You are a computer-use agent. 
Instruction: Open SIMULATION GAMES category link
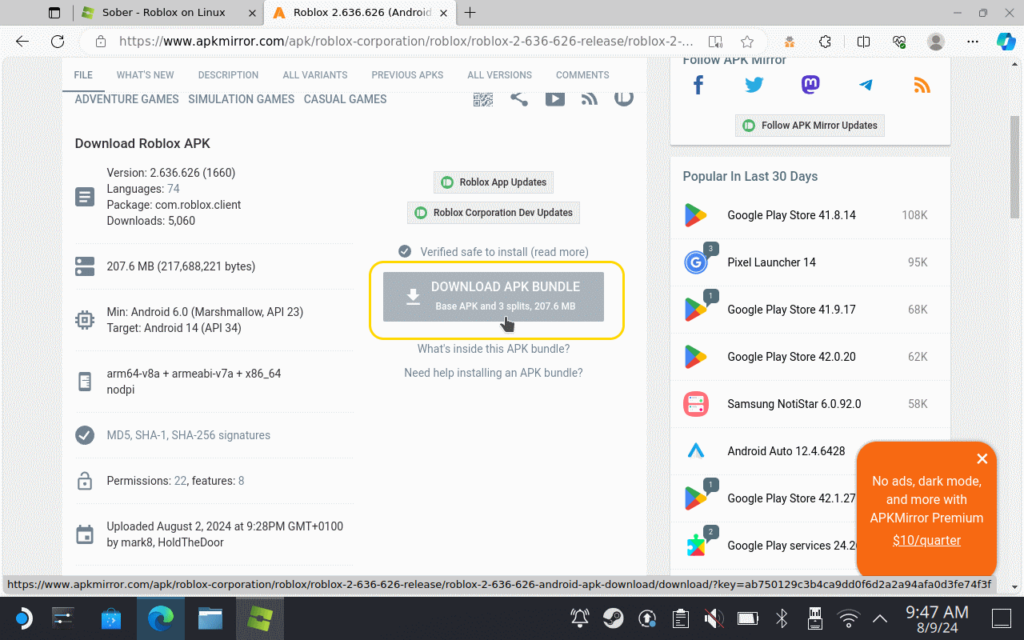[x=241, y=99]
